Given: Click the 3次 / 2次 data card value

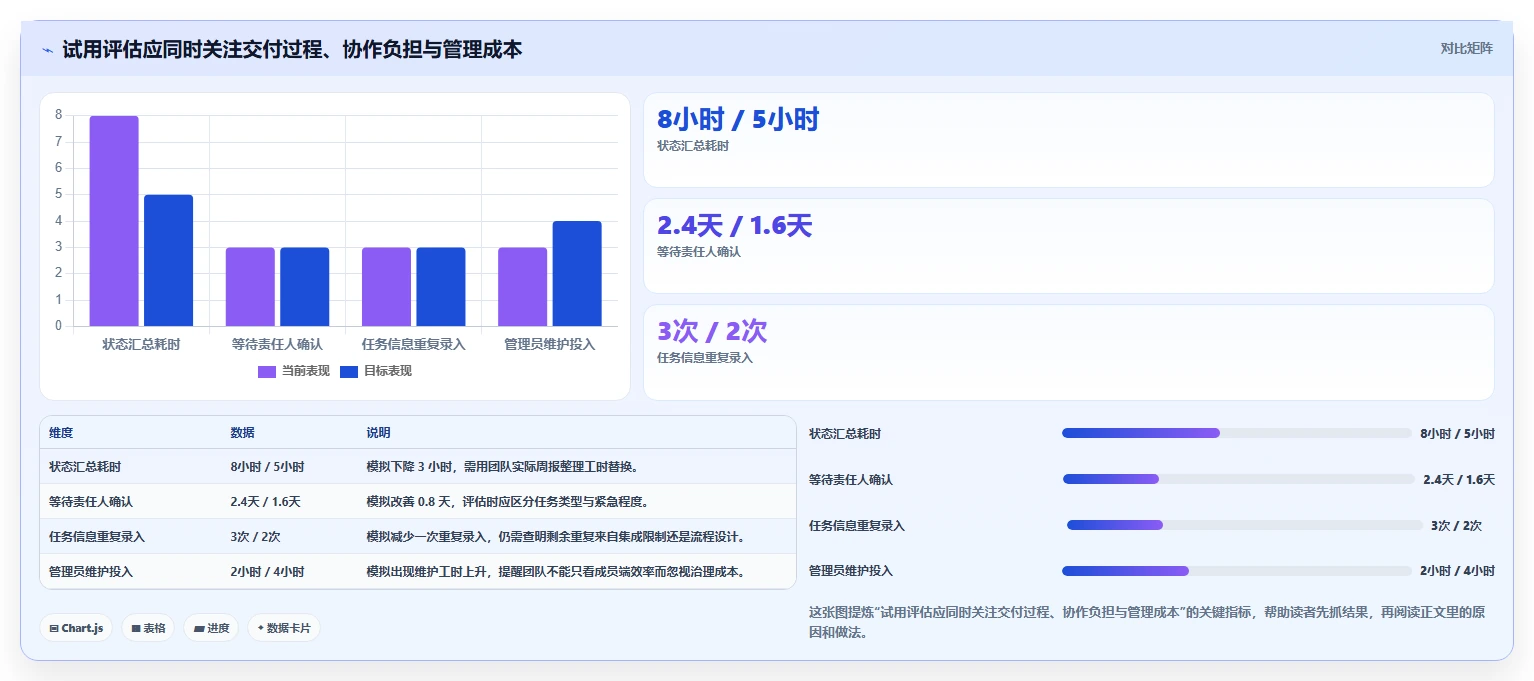Looking at the screenshot, I should 712,332.
